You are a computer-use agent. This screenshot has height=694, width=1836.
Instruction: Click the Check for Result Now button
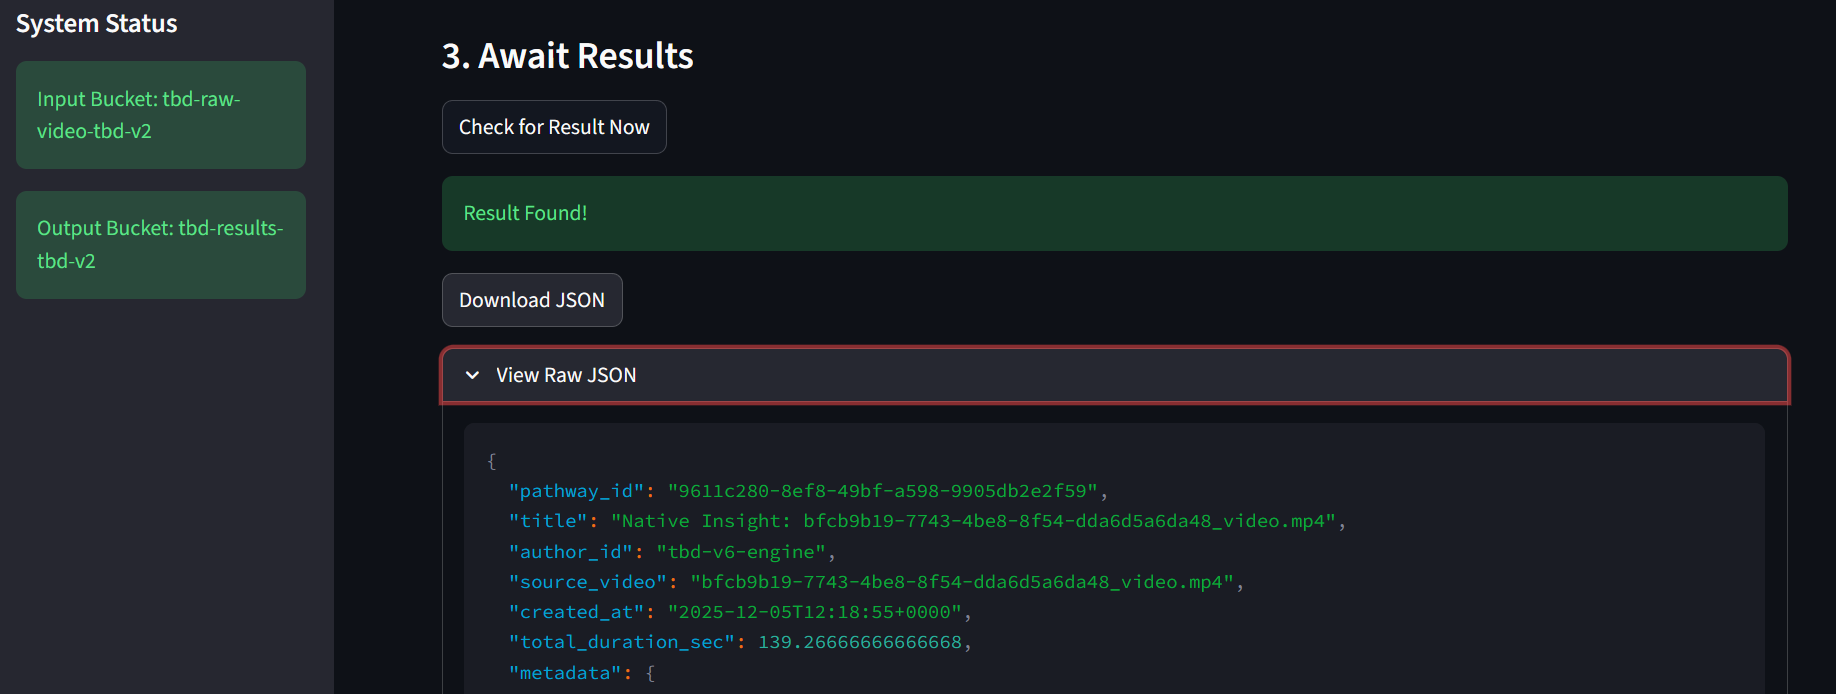pos(554,127)
